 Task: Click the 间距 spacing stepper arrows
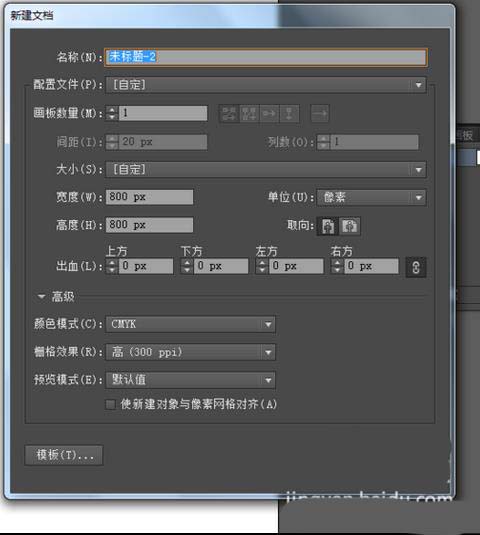point(112,142)
